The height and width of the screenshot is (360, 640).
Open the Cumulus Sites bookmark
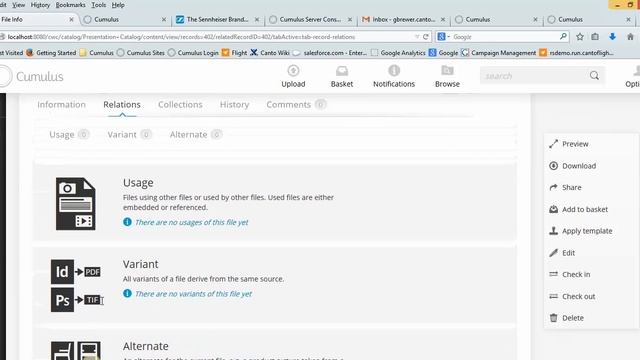click(x=141, y=53)
